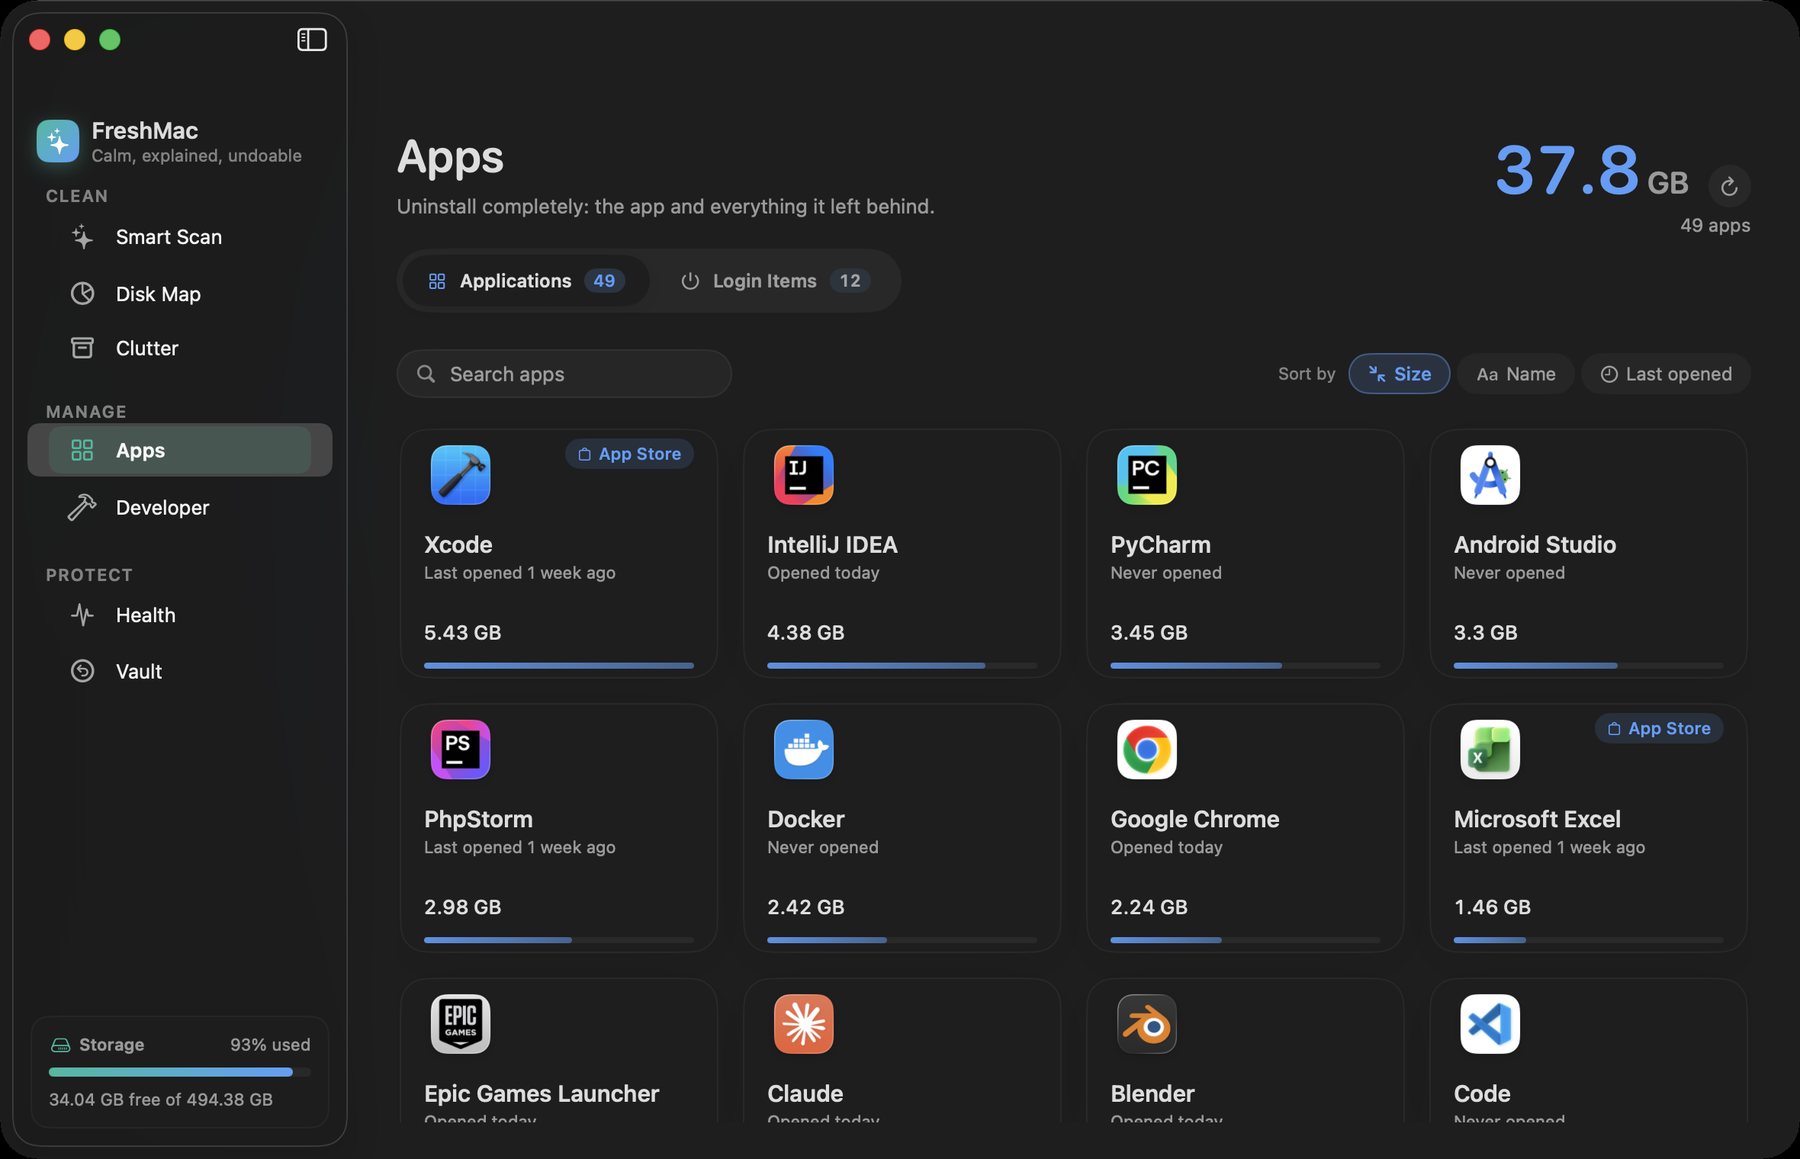Click the 37.8 GB total size

(x=1591, y=172)
